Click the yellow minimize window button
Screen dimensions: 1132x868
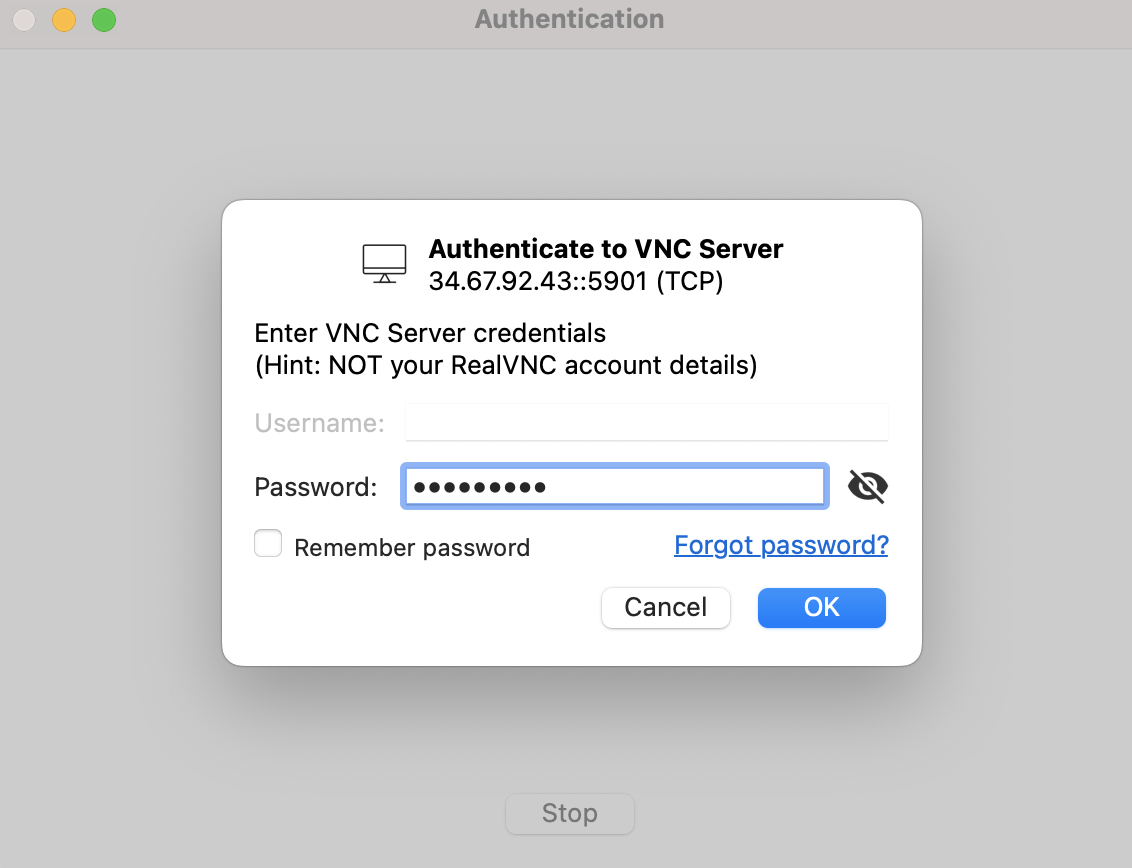pyautogui.click(x=64, y=19)
